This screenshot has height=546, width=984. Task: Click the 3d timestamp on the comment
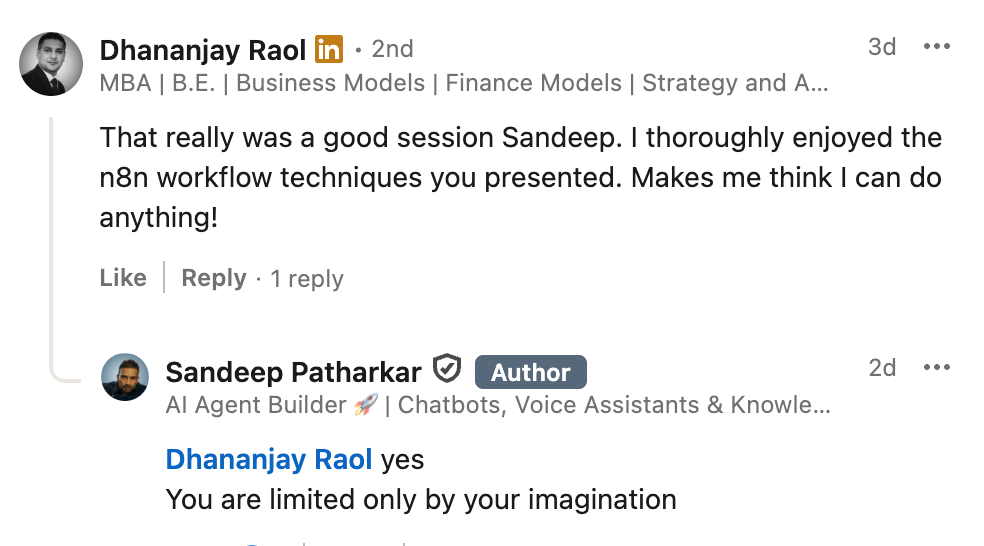pyautogui.click(x=882, y=47)
